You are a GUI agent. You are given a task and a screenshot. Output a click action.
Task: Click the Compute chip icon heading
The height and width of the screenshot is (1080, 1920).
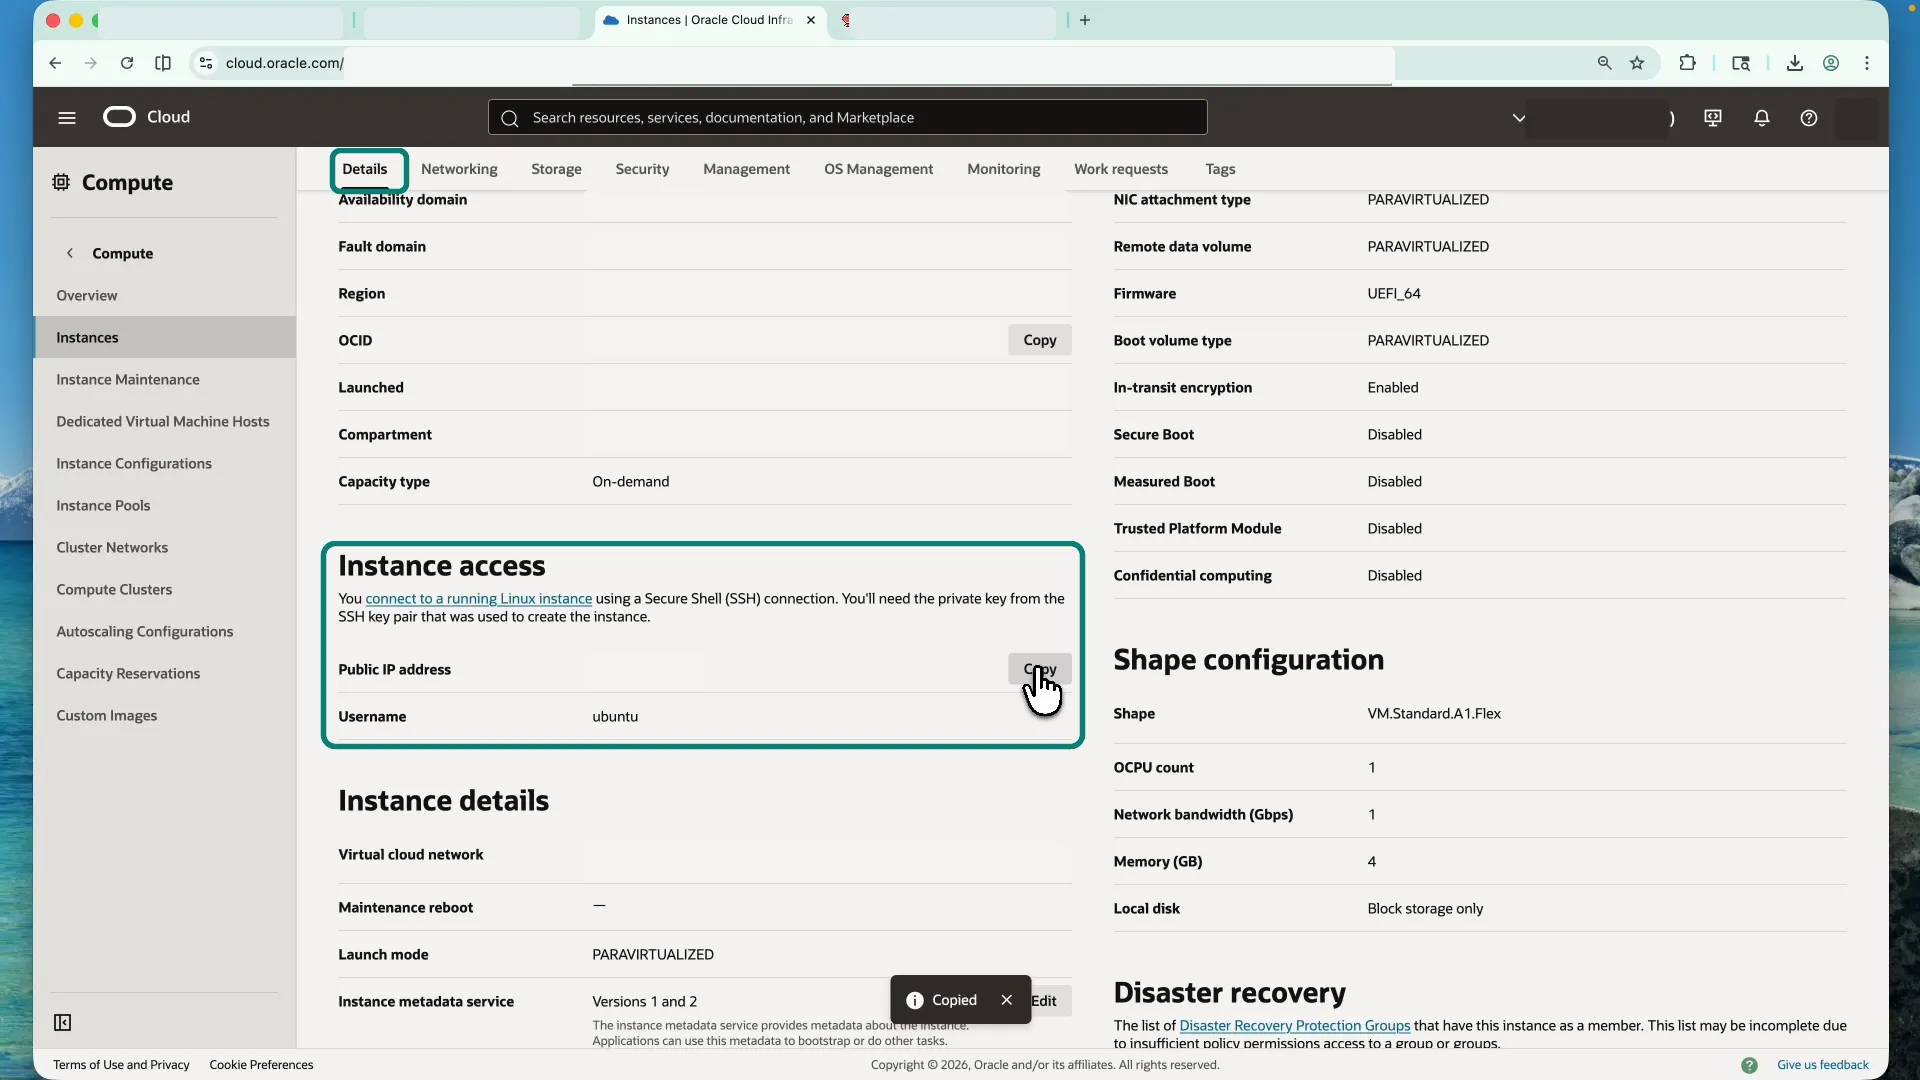61,182
